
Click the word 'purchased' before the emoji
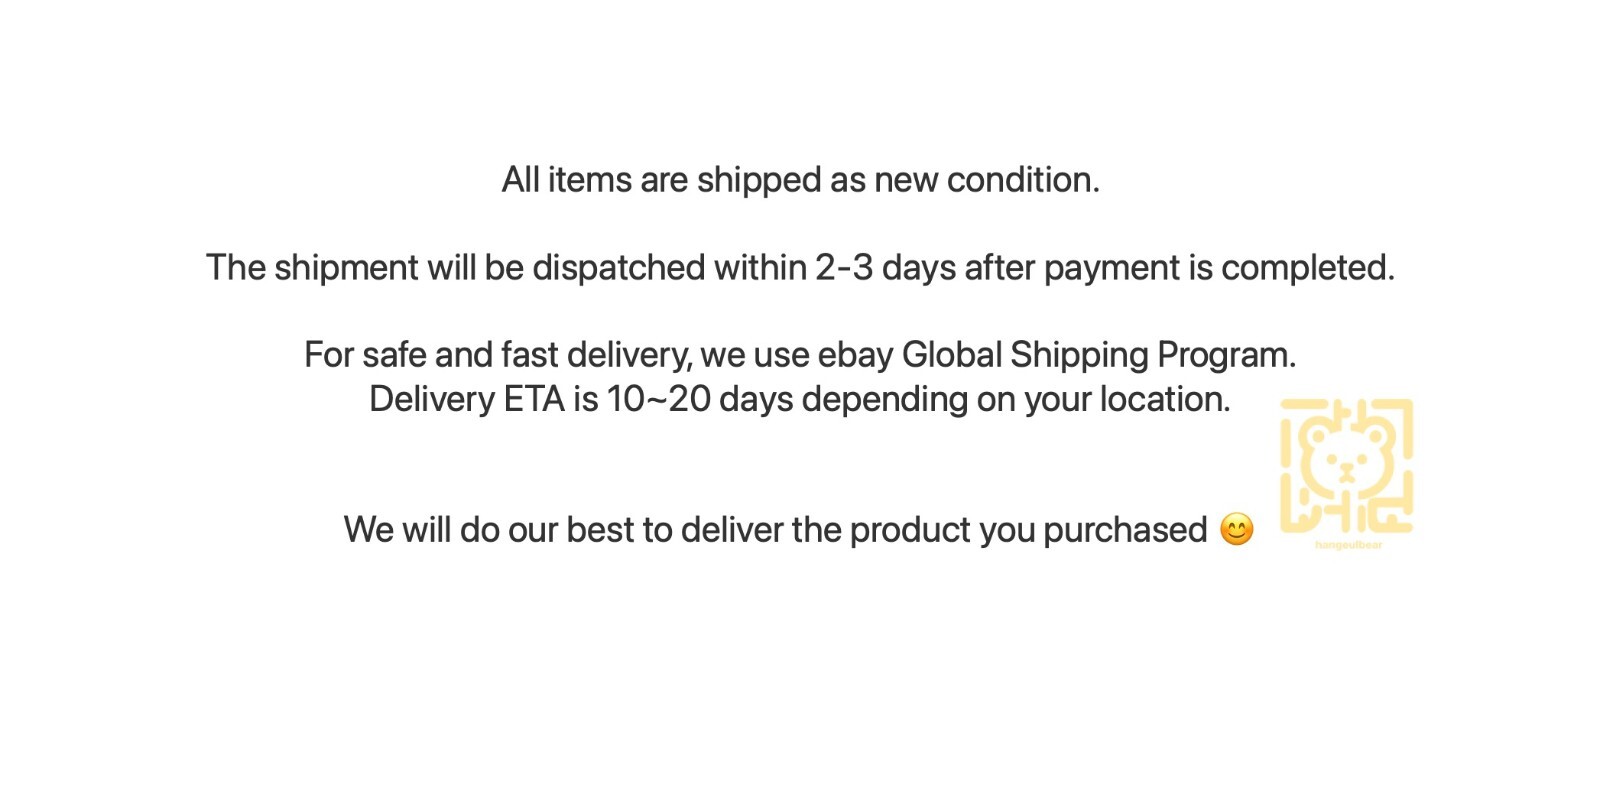tap(1125, 530)
